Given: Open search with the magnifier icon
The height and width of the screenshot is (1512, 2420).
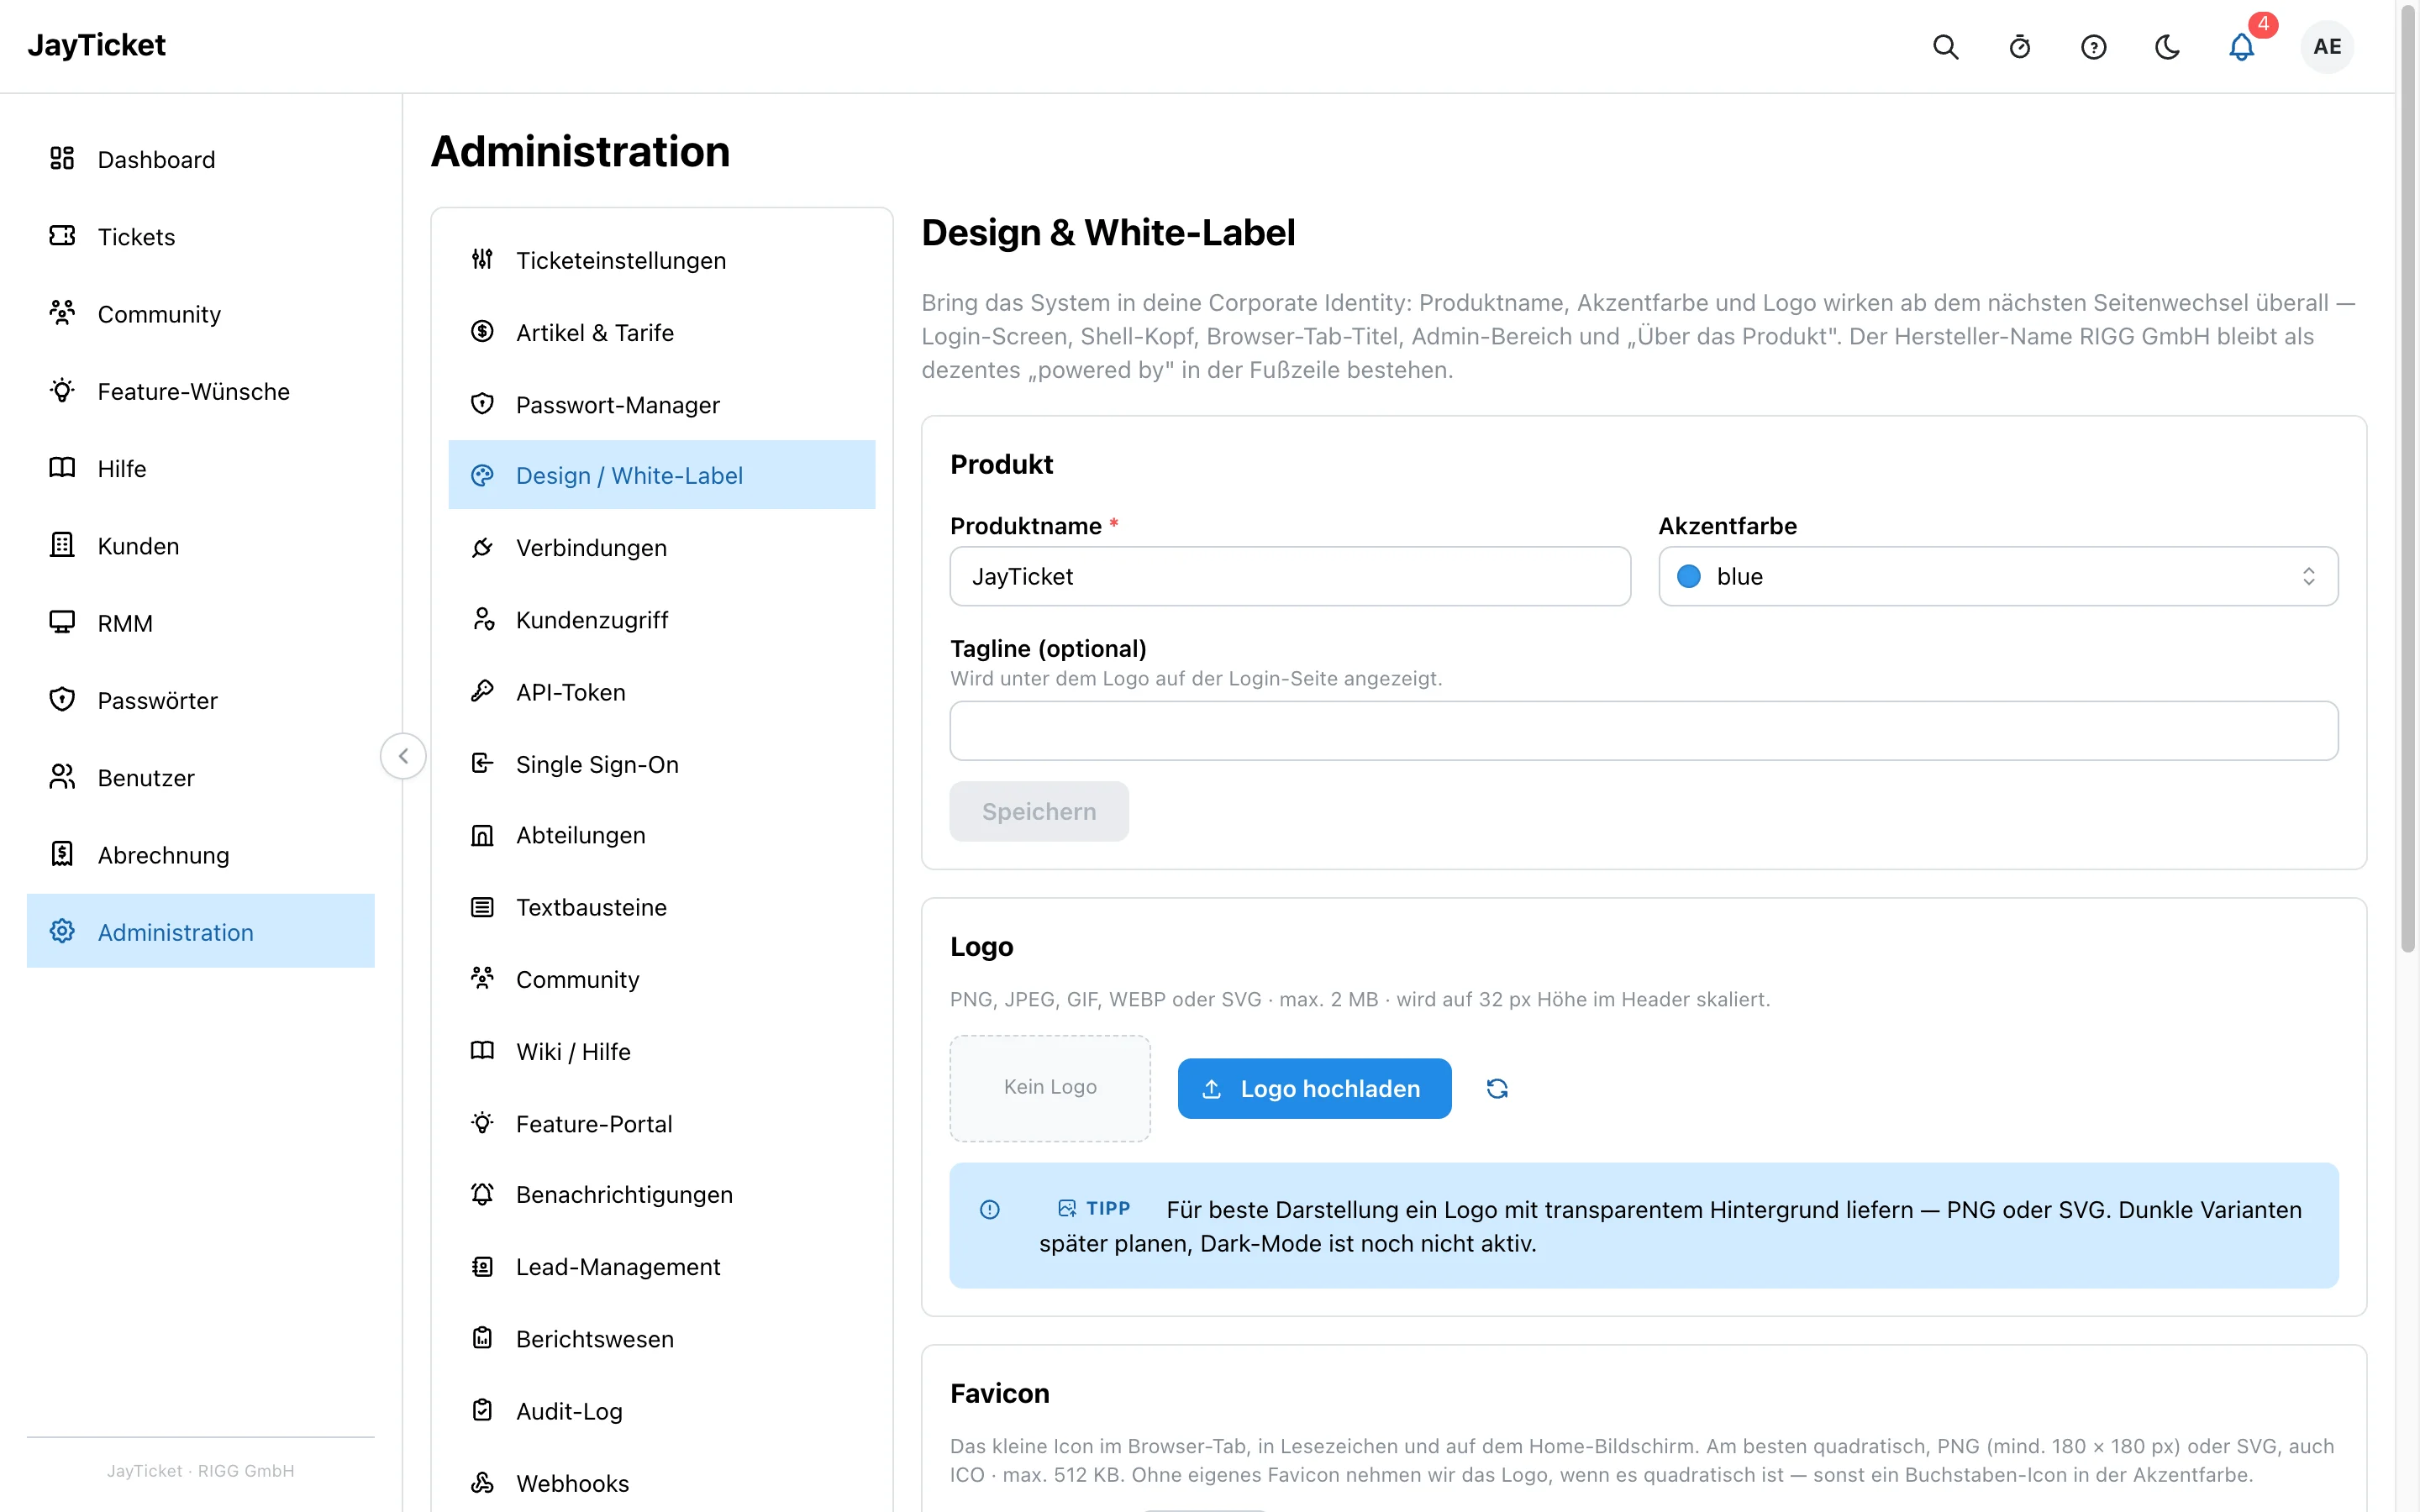Looking at the screenshot, I should tap(1945, 47).
